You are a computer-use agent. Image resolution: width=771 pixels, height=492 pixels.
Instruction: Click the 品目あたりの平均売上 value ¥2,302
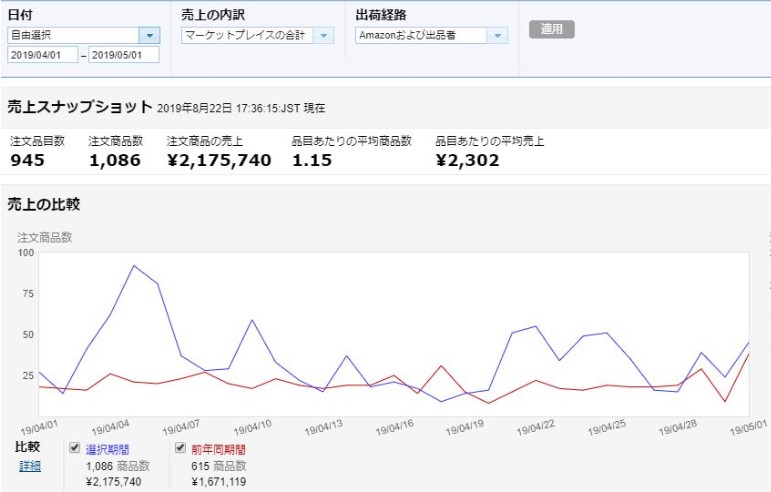[467, 160]
